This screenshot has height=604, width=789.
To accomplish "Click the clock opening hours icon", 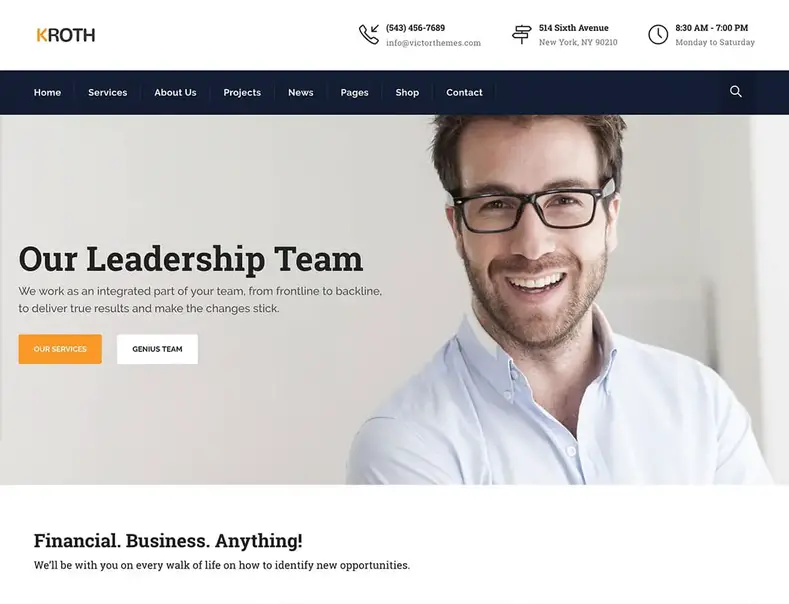I will (658, 35).
